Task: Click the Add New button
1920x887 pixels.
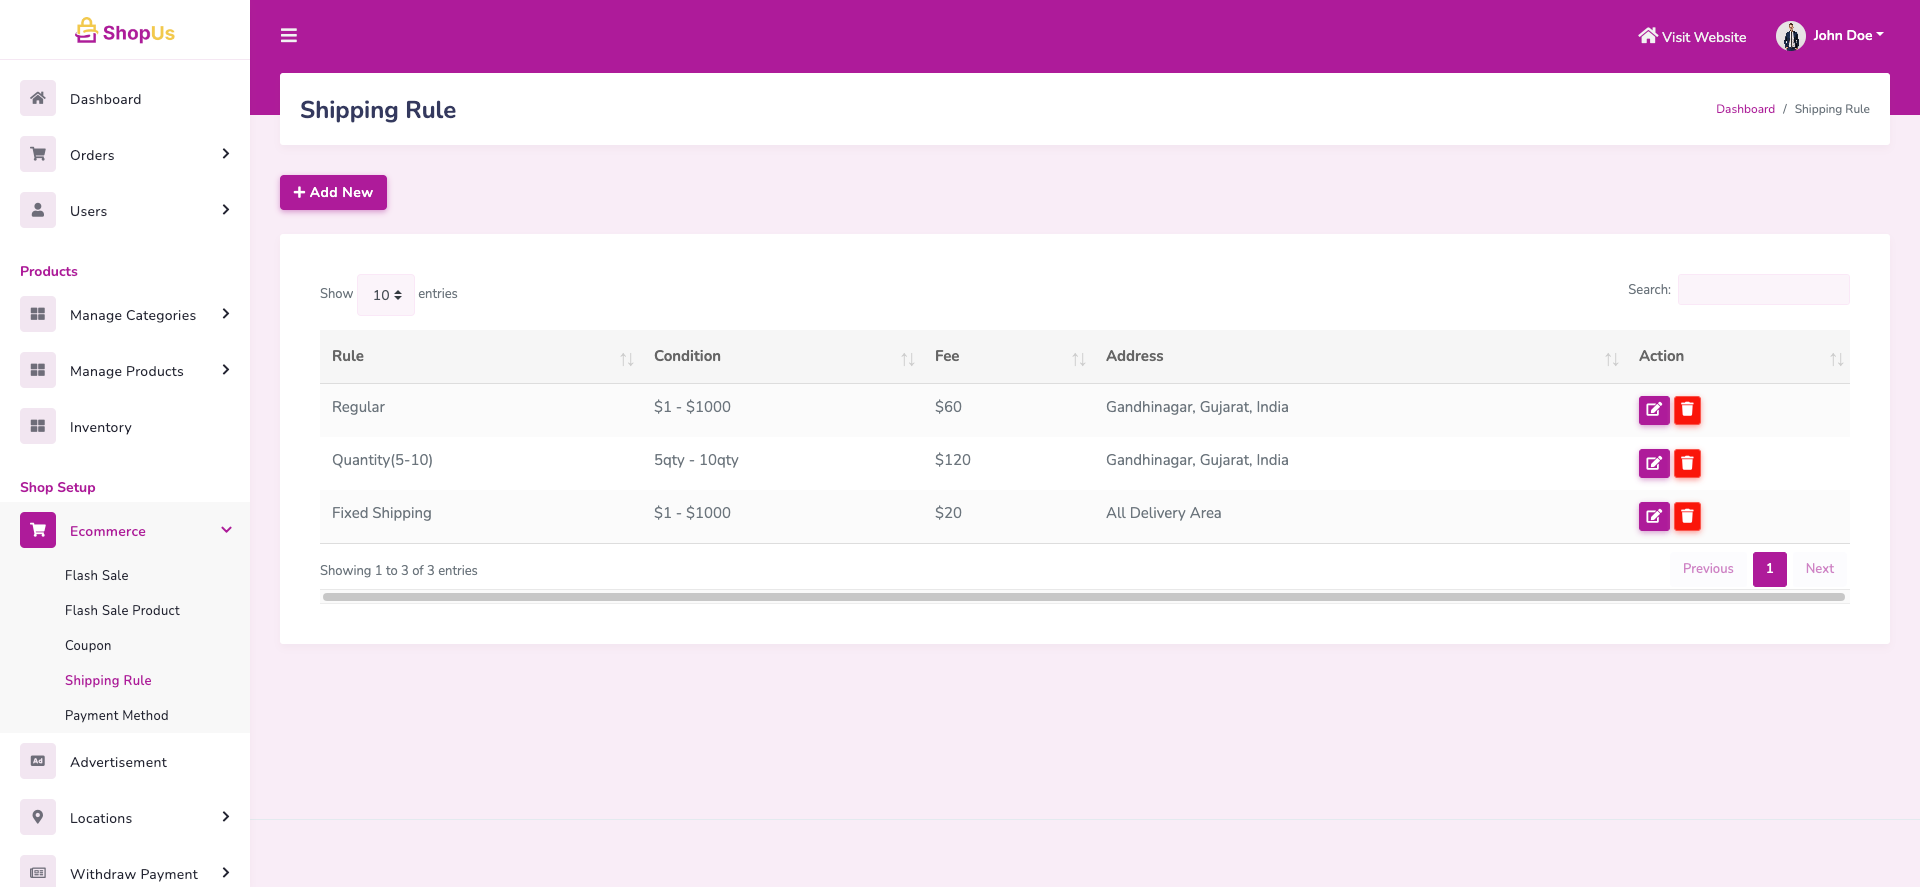Action: 333,192
